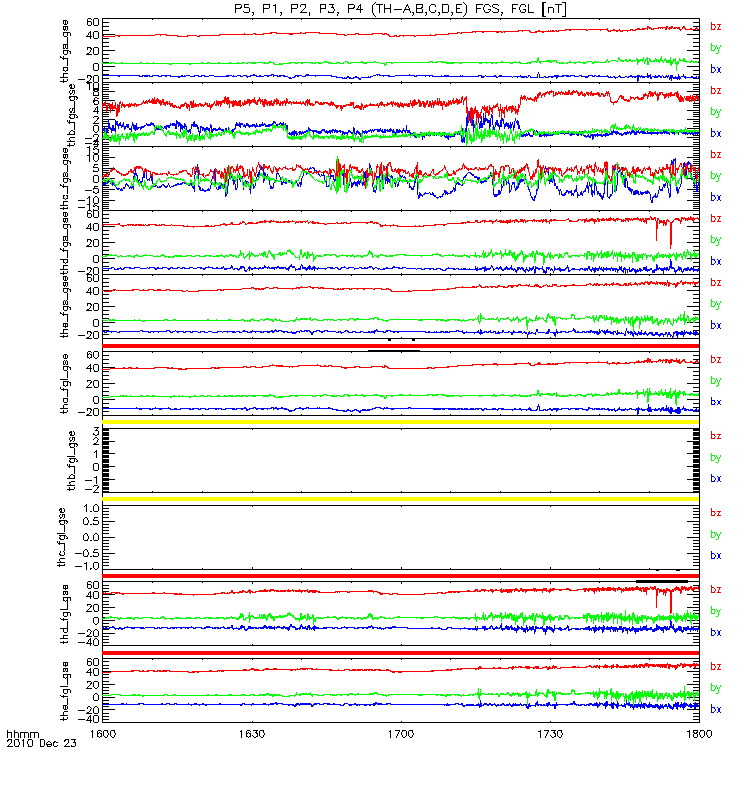This screenshot has width=750, height=800.
Task: Select the thd_fgl_gse axis label
Action: click(64, 614)
